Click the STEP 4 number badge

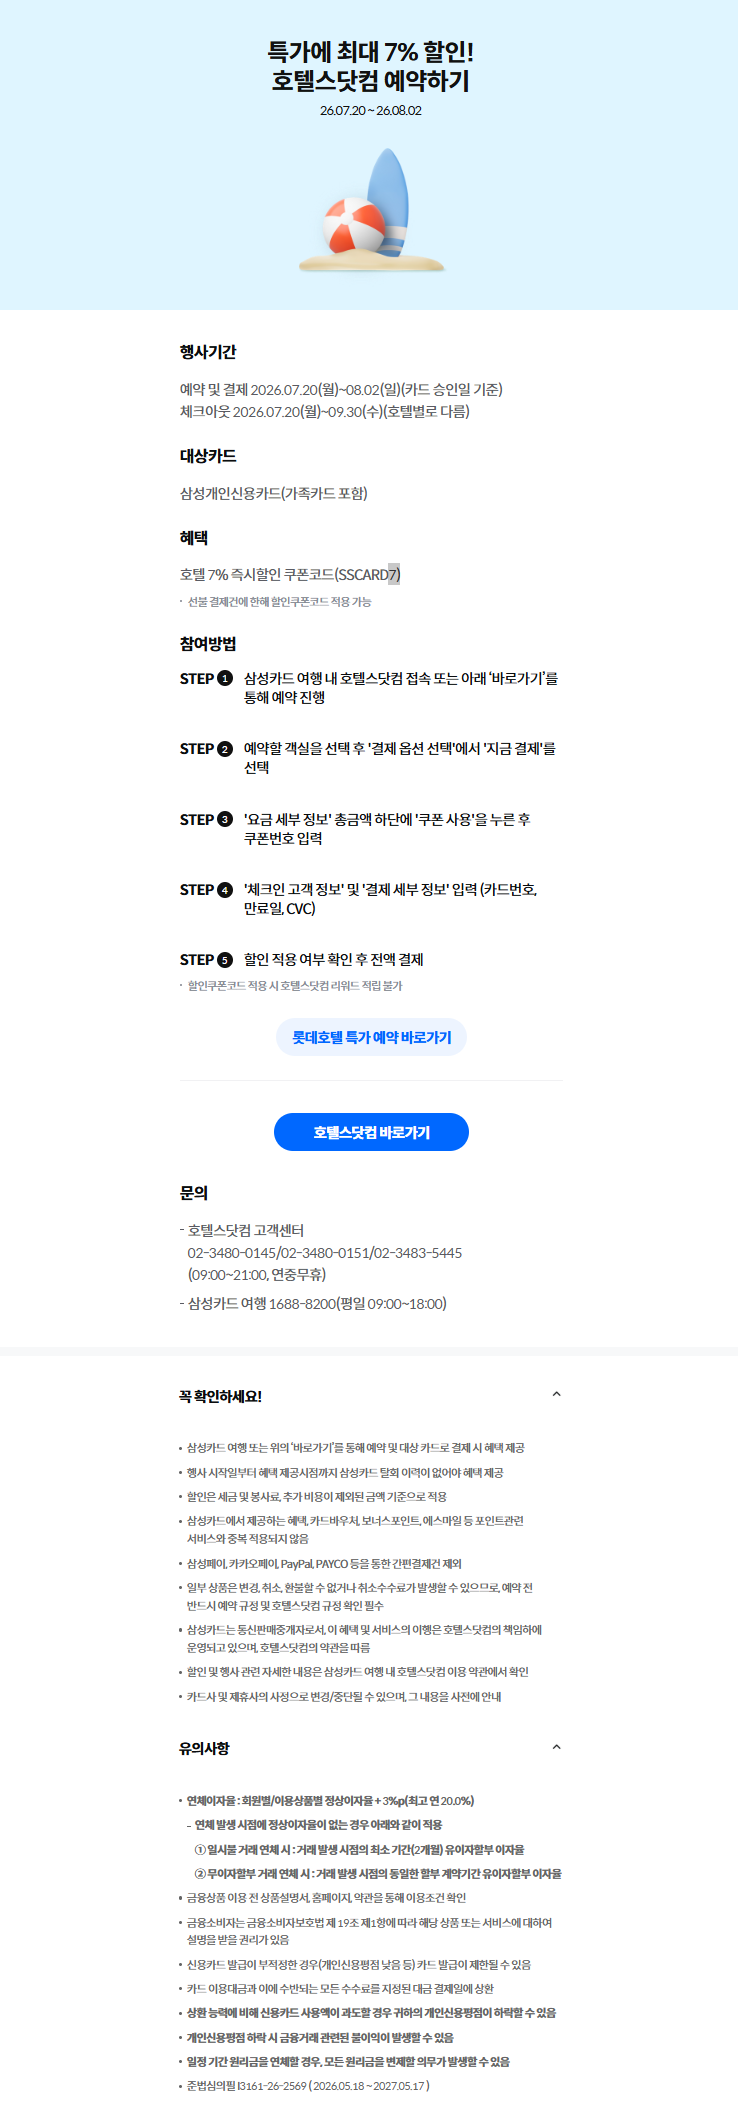[x=225, y=890]
